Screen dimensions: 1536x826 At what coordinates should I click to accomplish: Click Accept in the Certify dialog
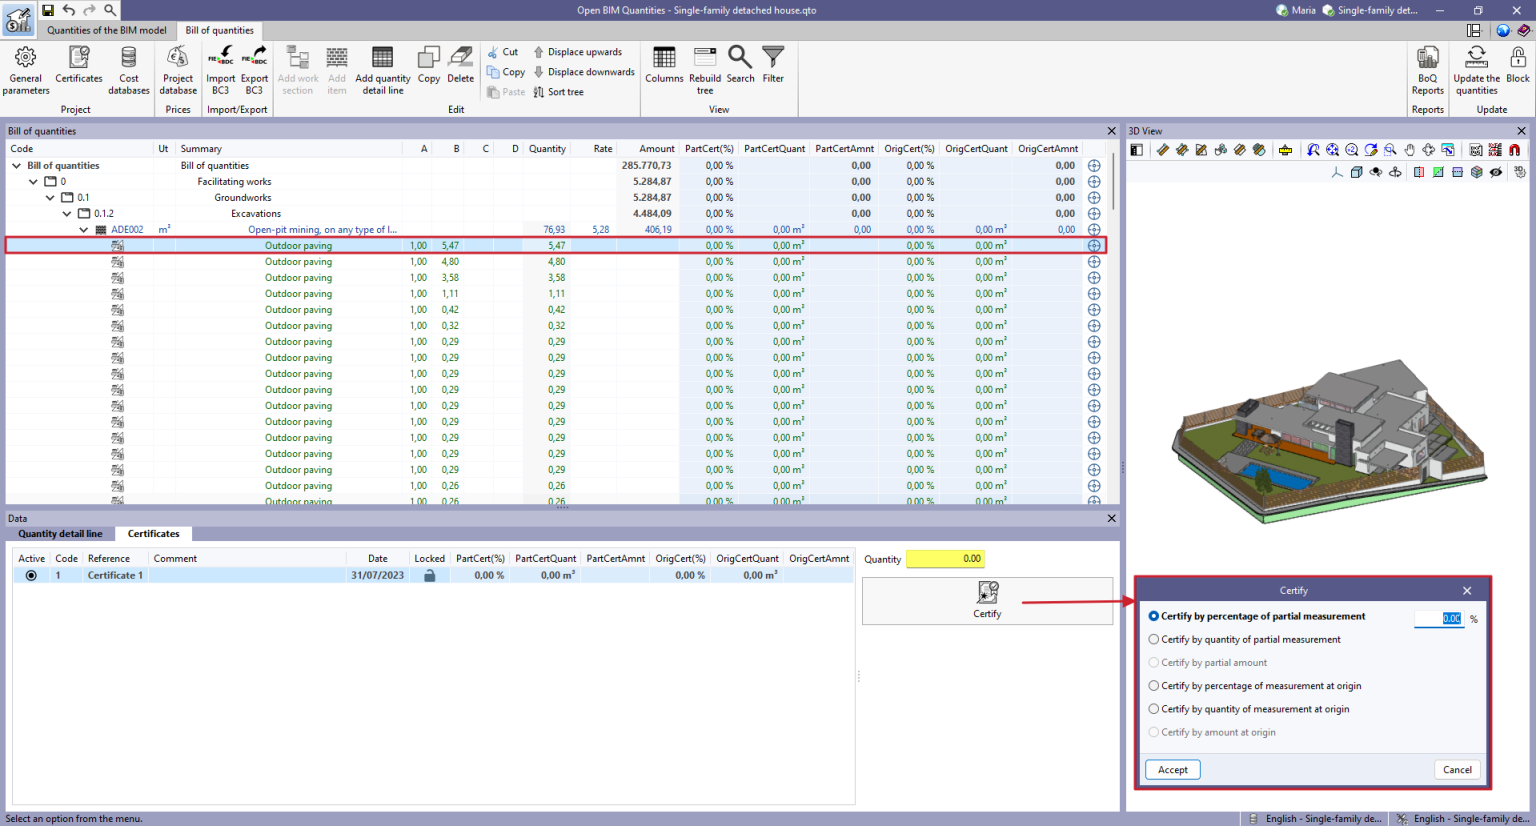tap(1173, 770)
